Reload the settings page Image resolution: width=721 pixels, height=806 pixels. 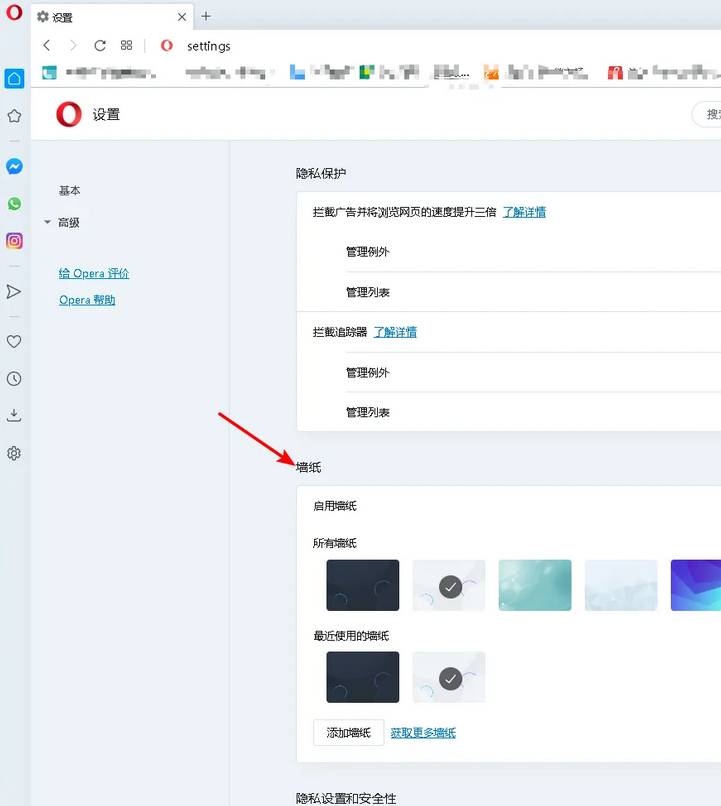(x=100, y=46)
